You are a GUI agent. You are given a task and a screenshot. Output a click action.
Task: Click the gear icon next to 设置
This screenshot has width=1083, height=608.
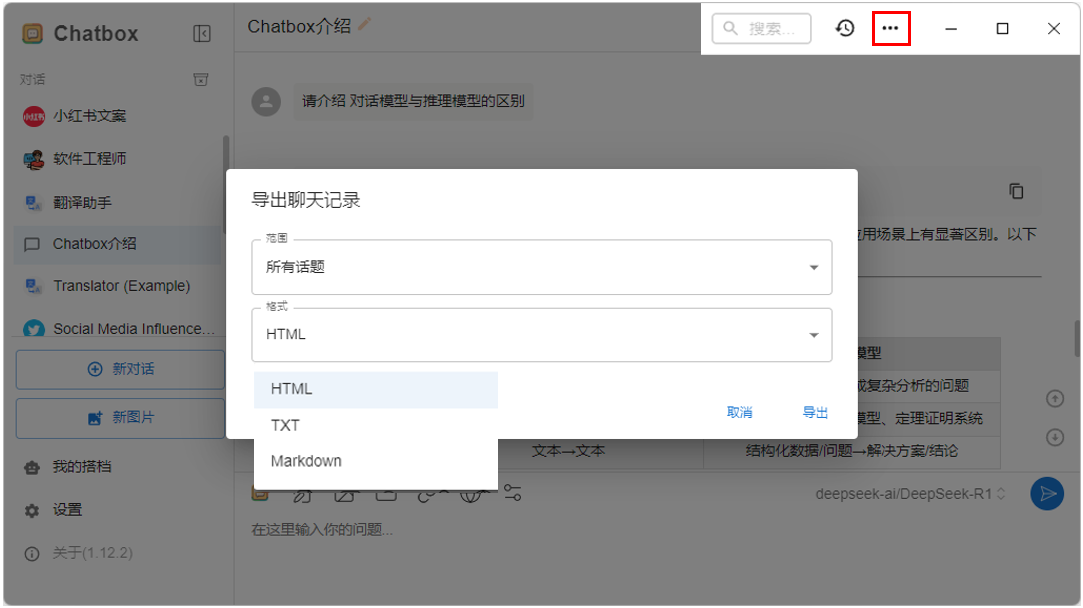pos(32,511)
